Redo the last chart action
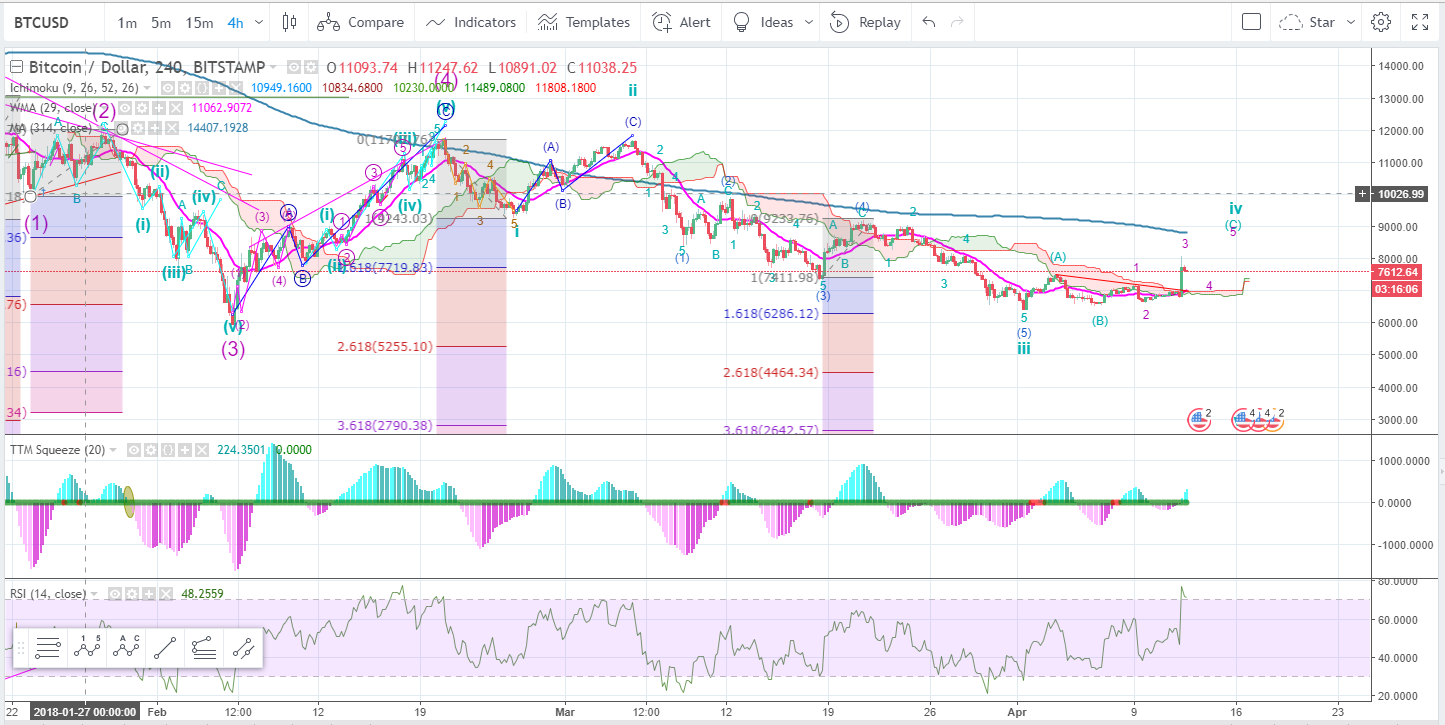Image resolution: width=1445 pixels, height=725 pixels. (957, 22)
